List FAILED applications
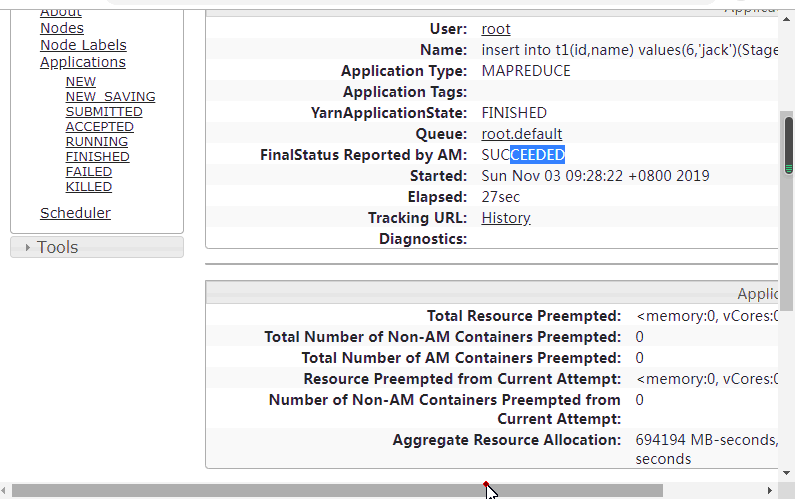795x499 pixels. coord(88,172)
